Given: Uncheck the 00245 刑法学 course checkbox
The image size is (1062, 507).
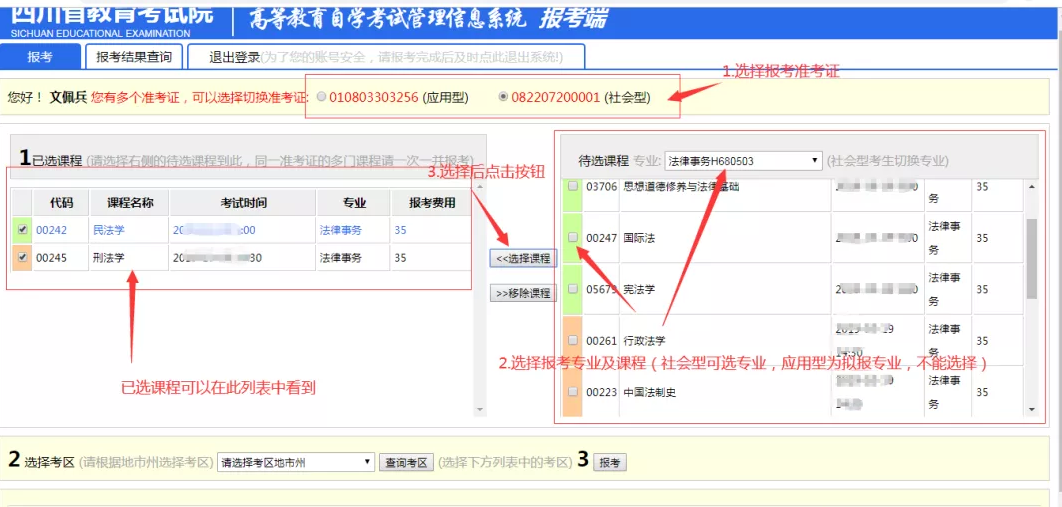Looking at the screenshot, I should point(22,257).
